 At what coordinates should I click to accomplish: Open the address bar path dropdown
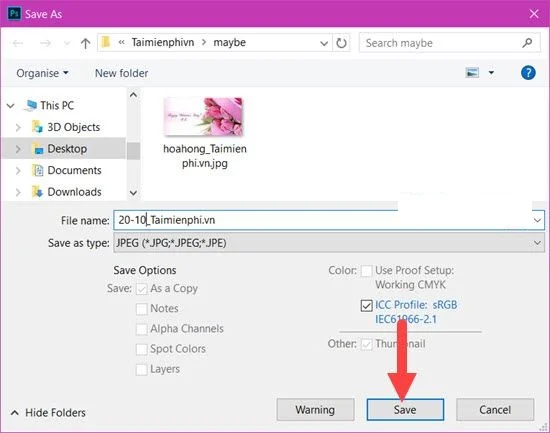324,43
